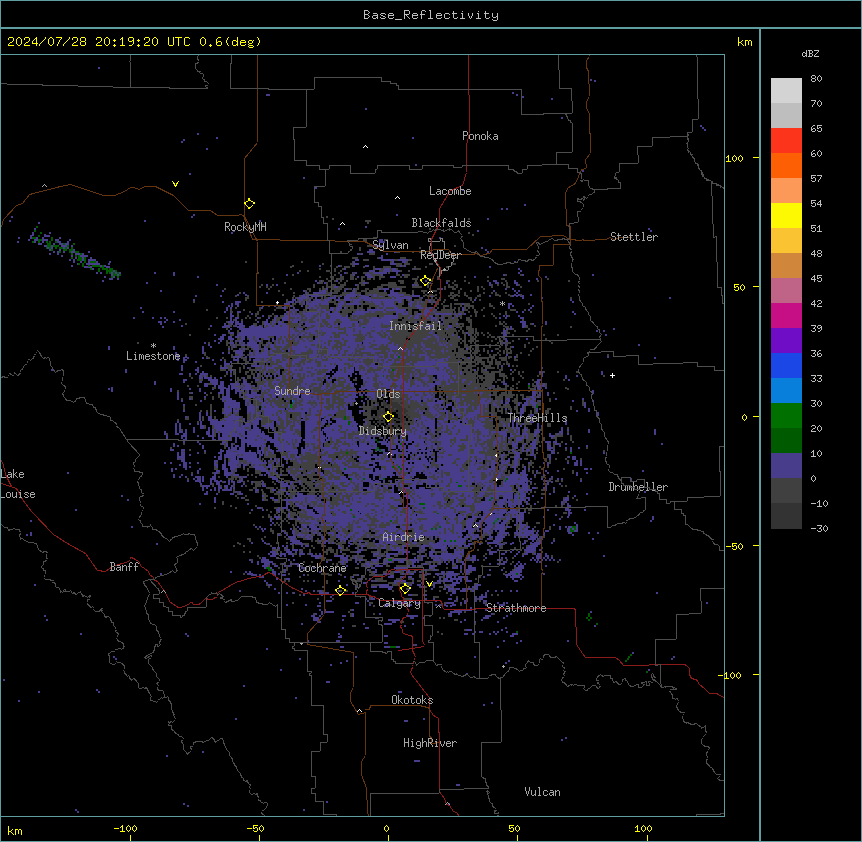
Task: Click the km unit label at top right
Action: pos(744,42)
